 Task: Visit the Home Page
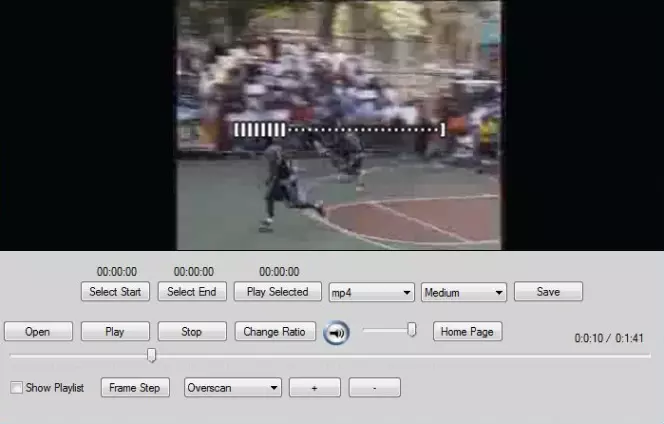(x=468, y=331)
